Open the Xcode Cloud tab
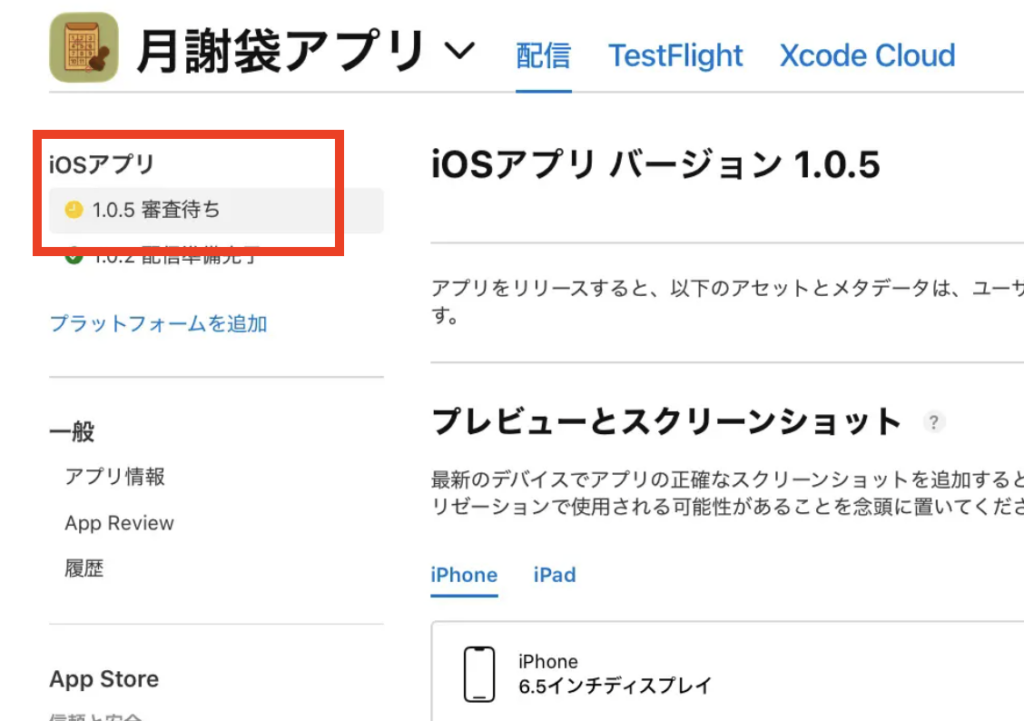Screen dimensions: 1024x721 point(867,55)
